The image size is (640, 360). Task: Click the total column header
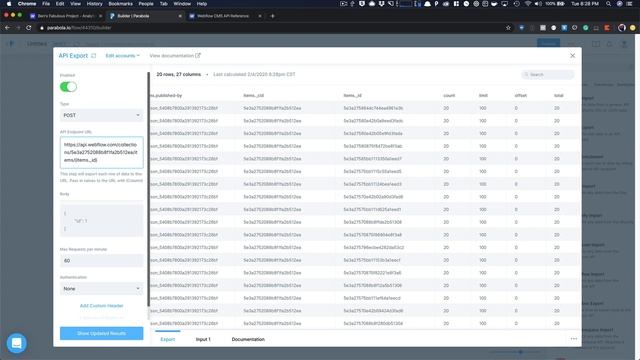558,96
